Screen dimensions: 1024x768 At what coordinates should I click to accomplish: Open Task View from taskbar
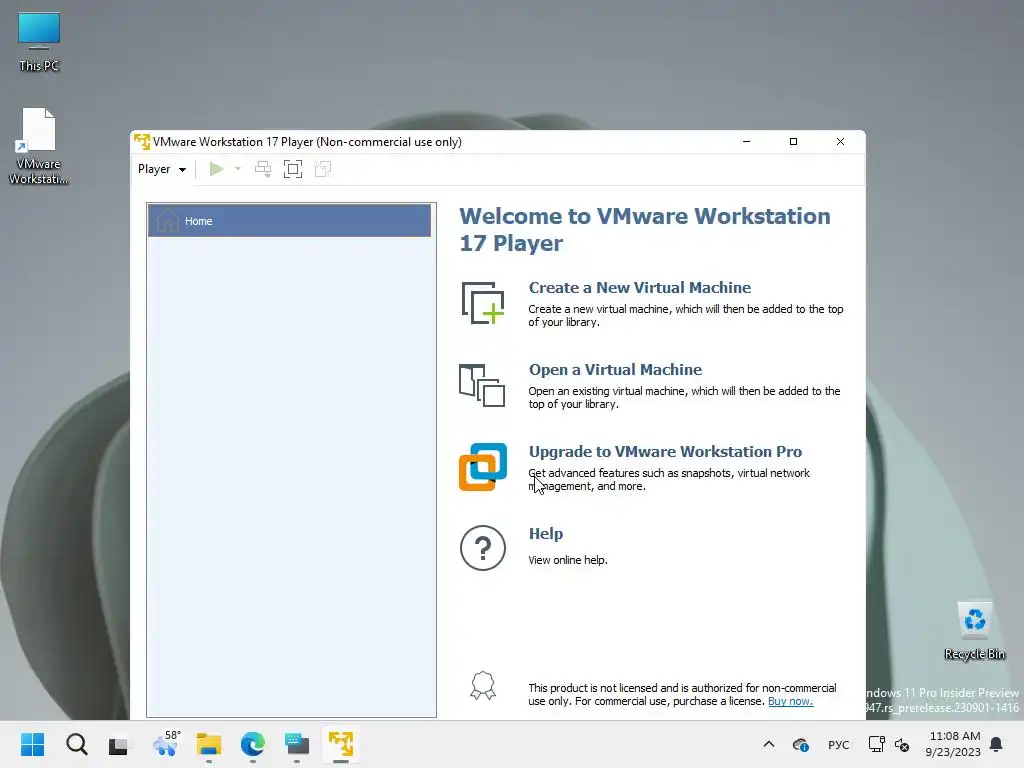point(118,744)
